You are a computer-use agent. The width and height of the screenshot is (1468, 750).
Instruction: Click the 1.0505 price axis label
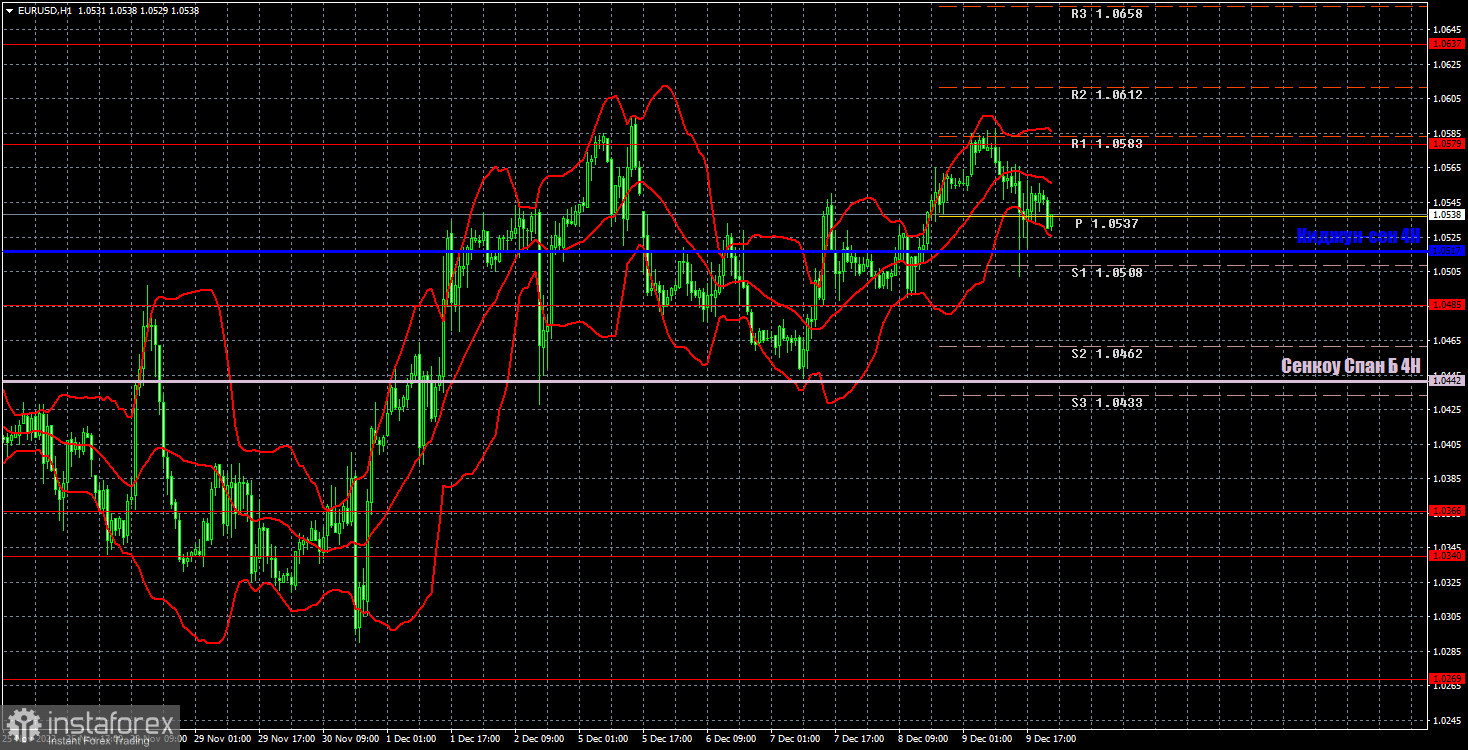[x=1447, y=272]
